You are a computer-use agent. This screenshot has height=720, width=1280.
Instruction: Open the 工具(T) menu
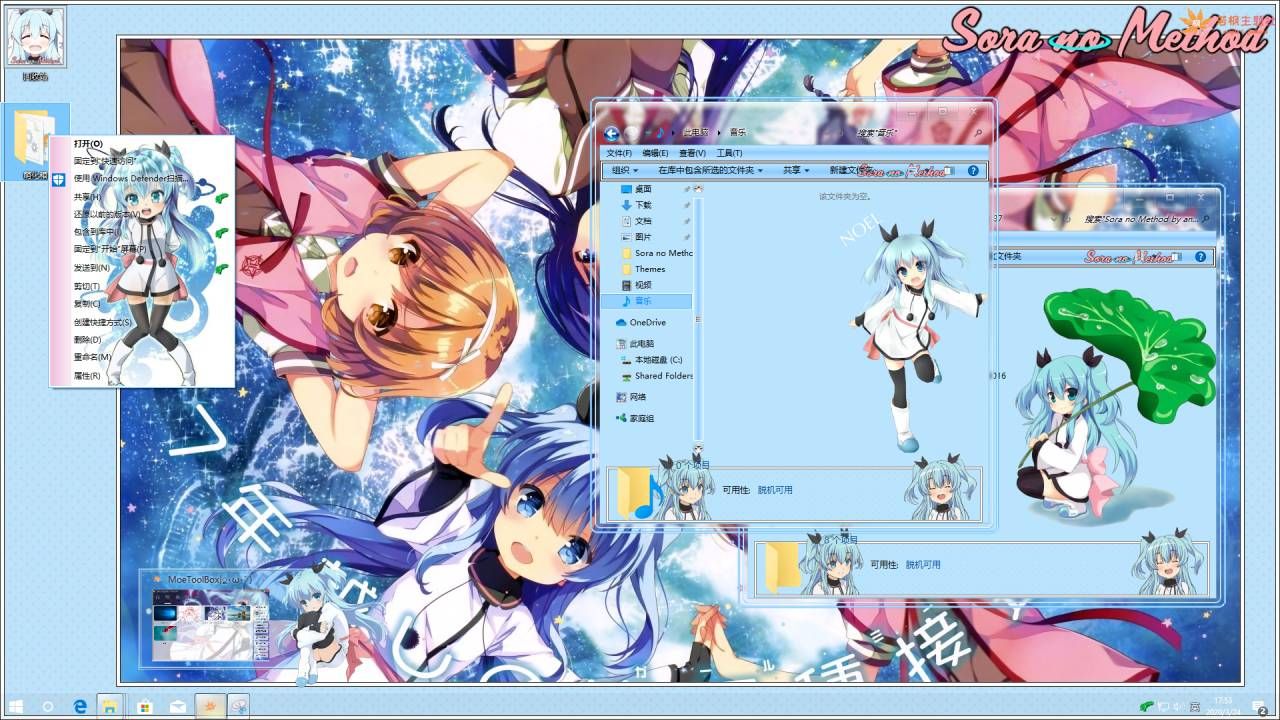[x=729, y=153]
